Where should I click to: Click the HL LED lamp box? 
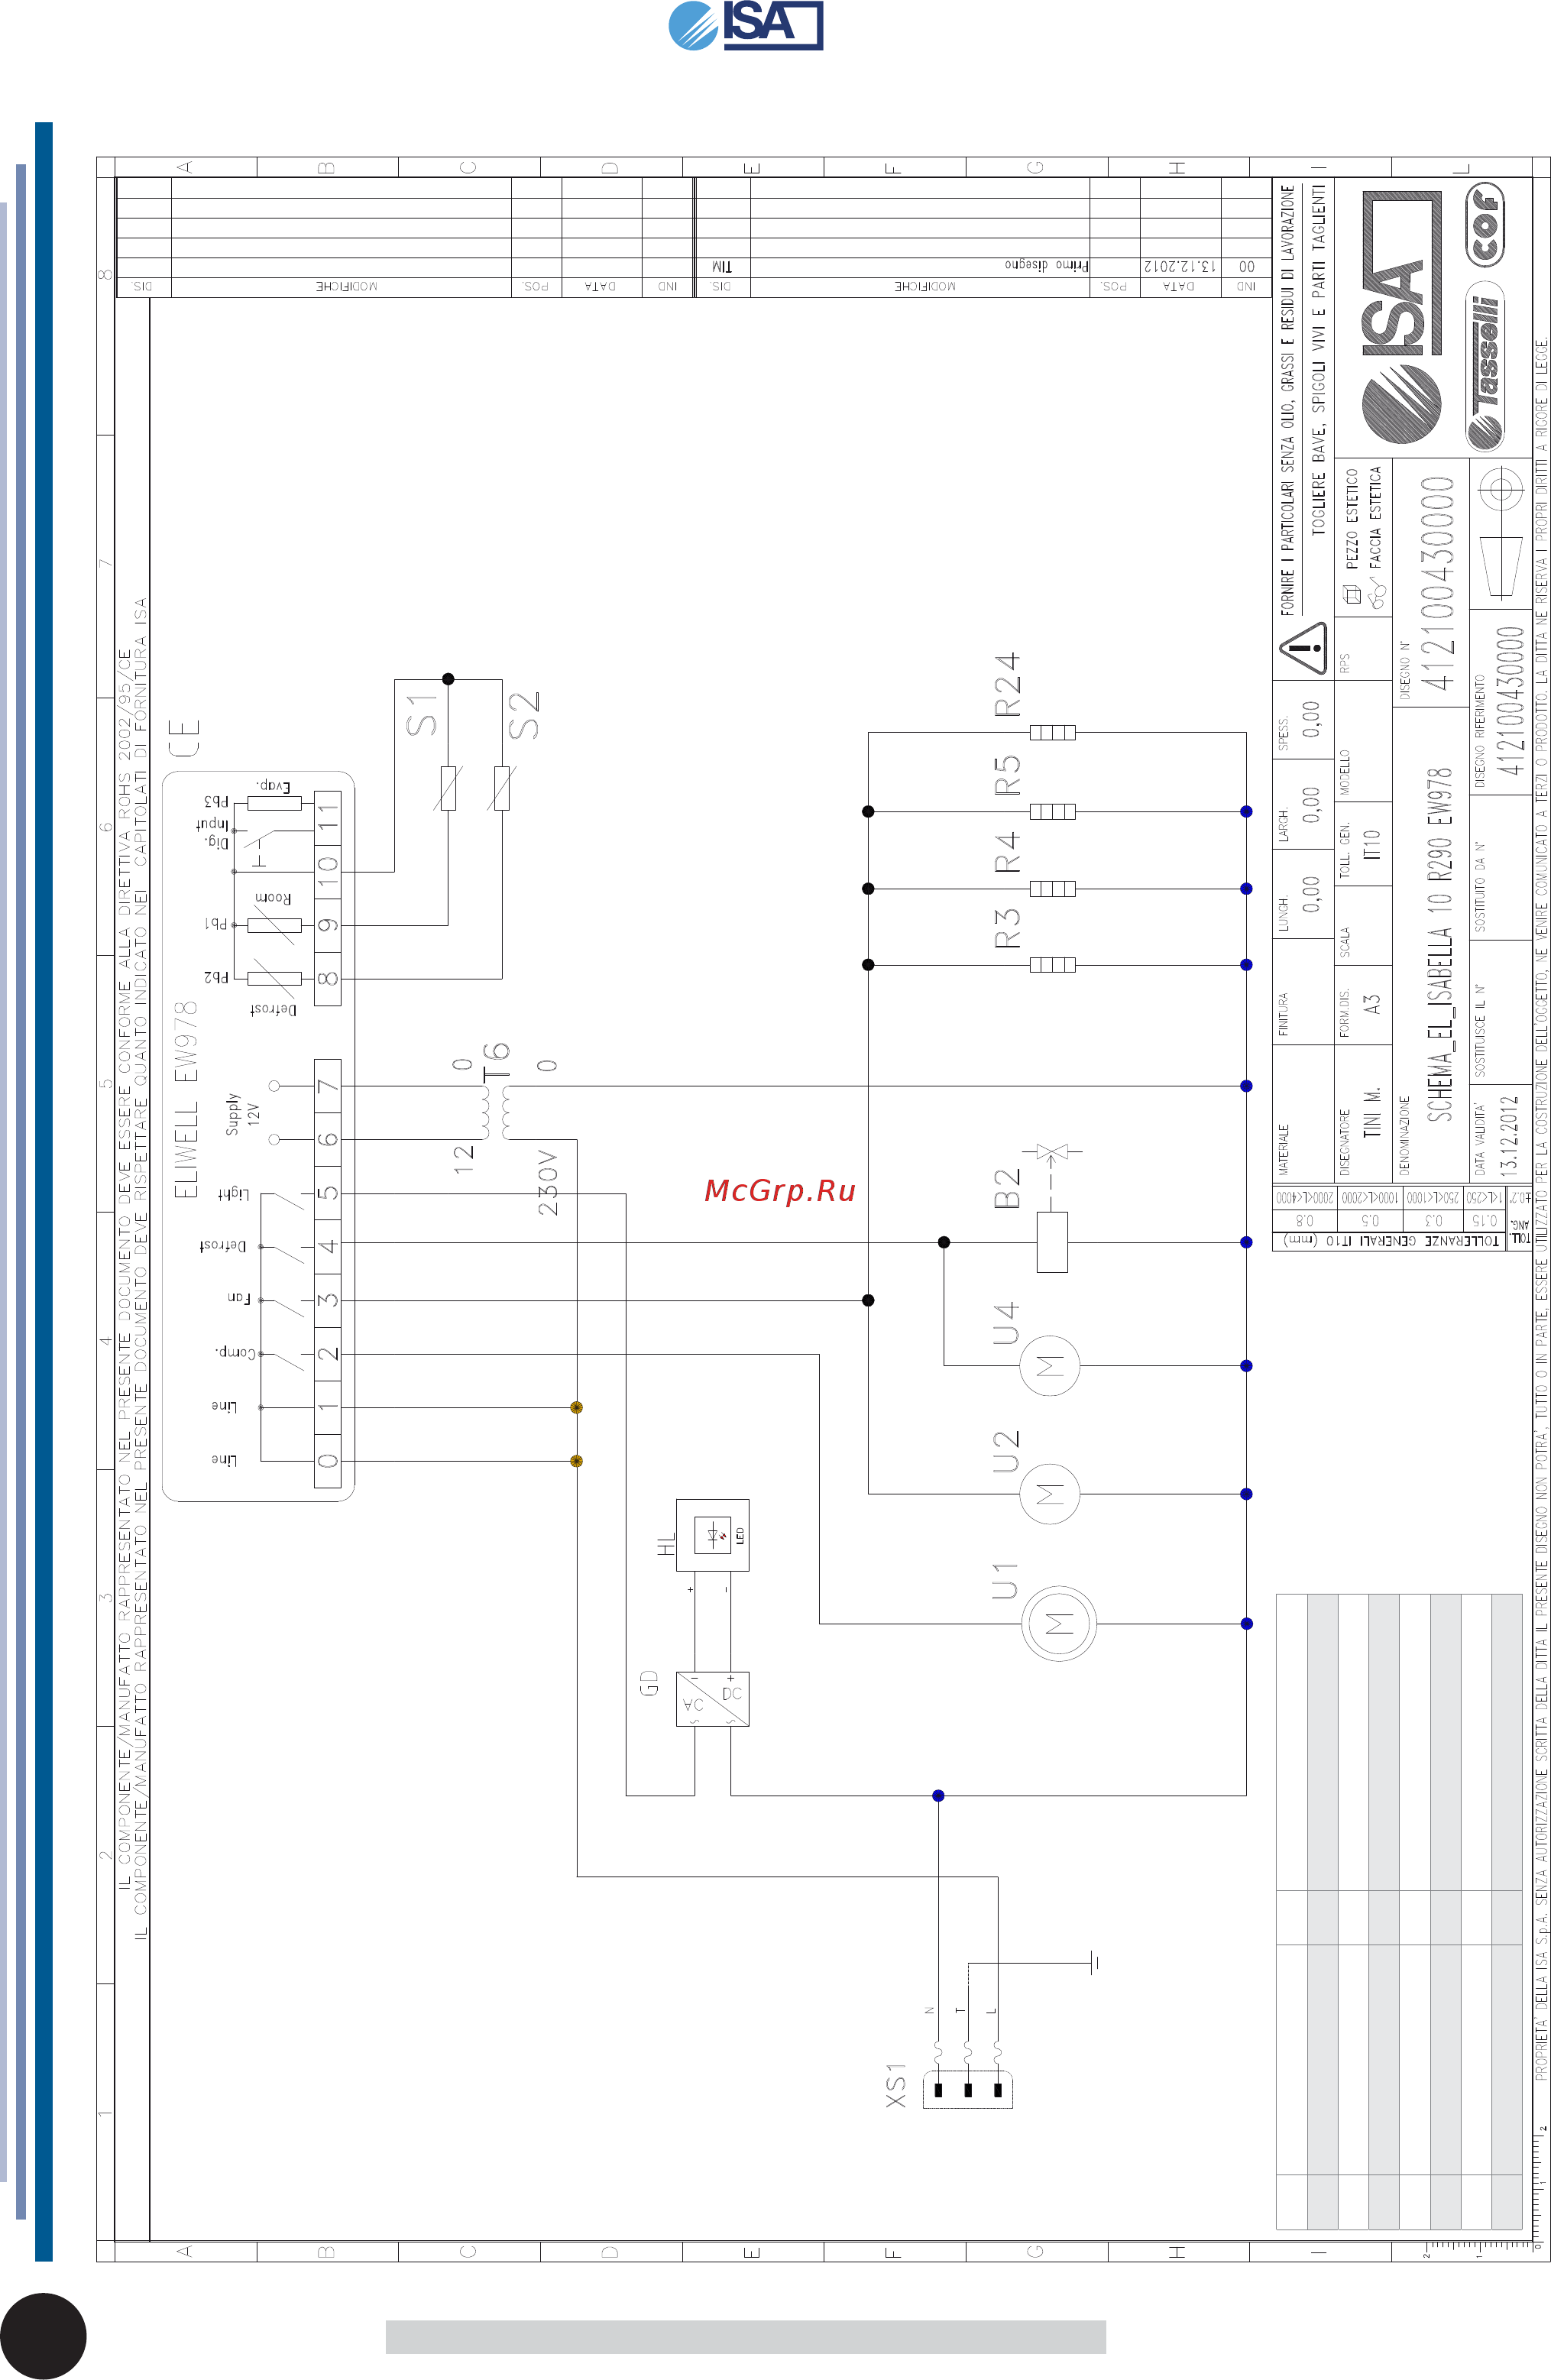[x=713, y=1535]
